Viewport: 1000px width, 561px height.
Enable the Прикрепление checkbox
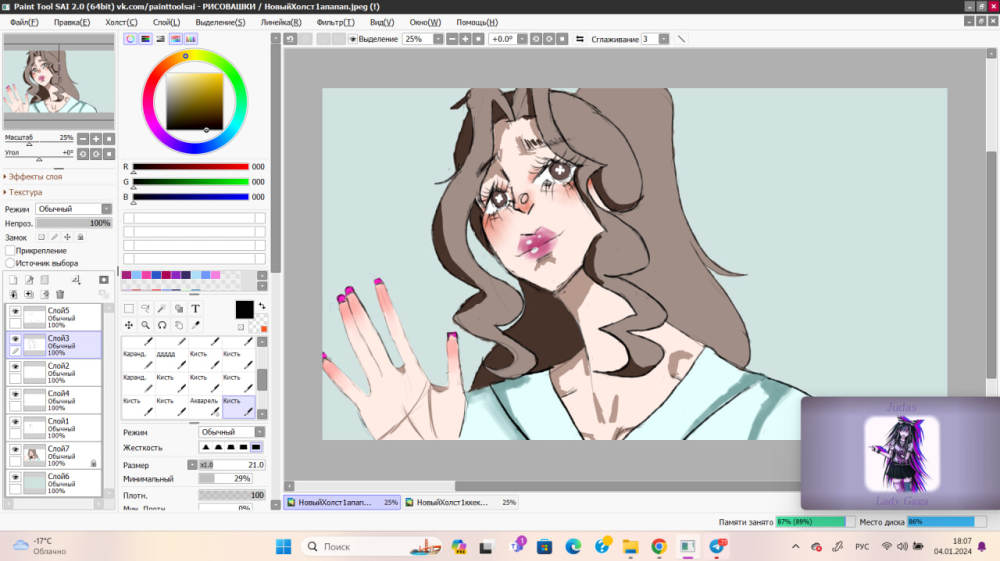point(10,251)
